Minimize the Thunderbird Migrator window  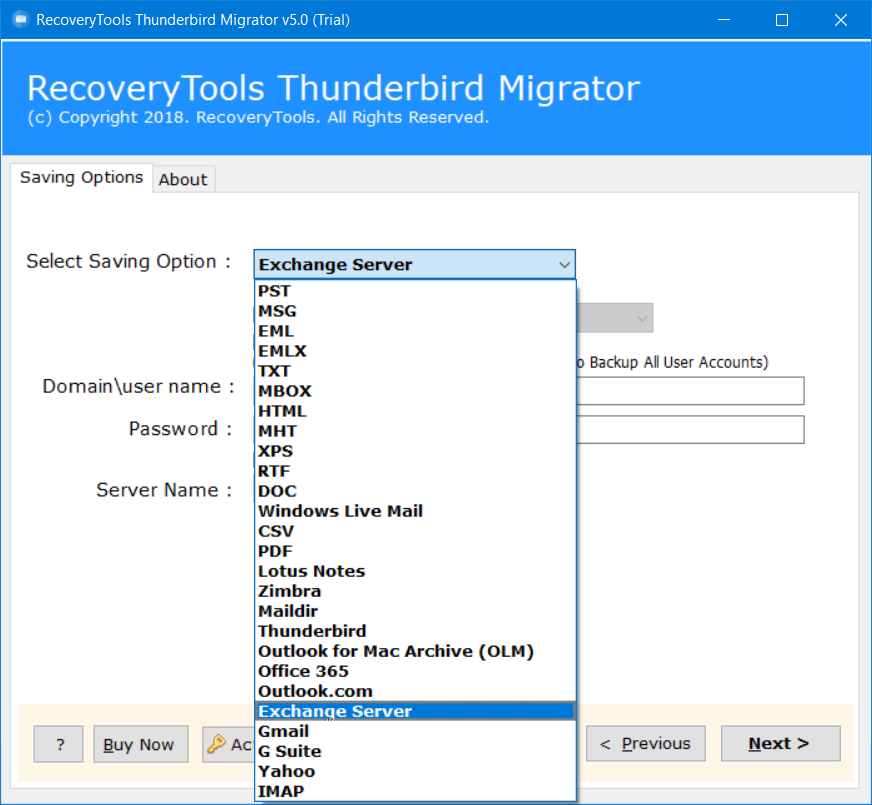pyautogui.click(x=724, y=20)
